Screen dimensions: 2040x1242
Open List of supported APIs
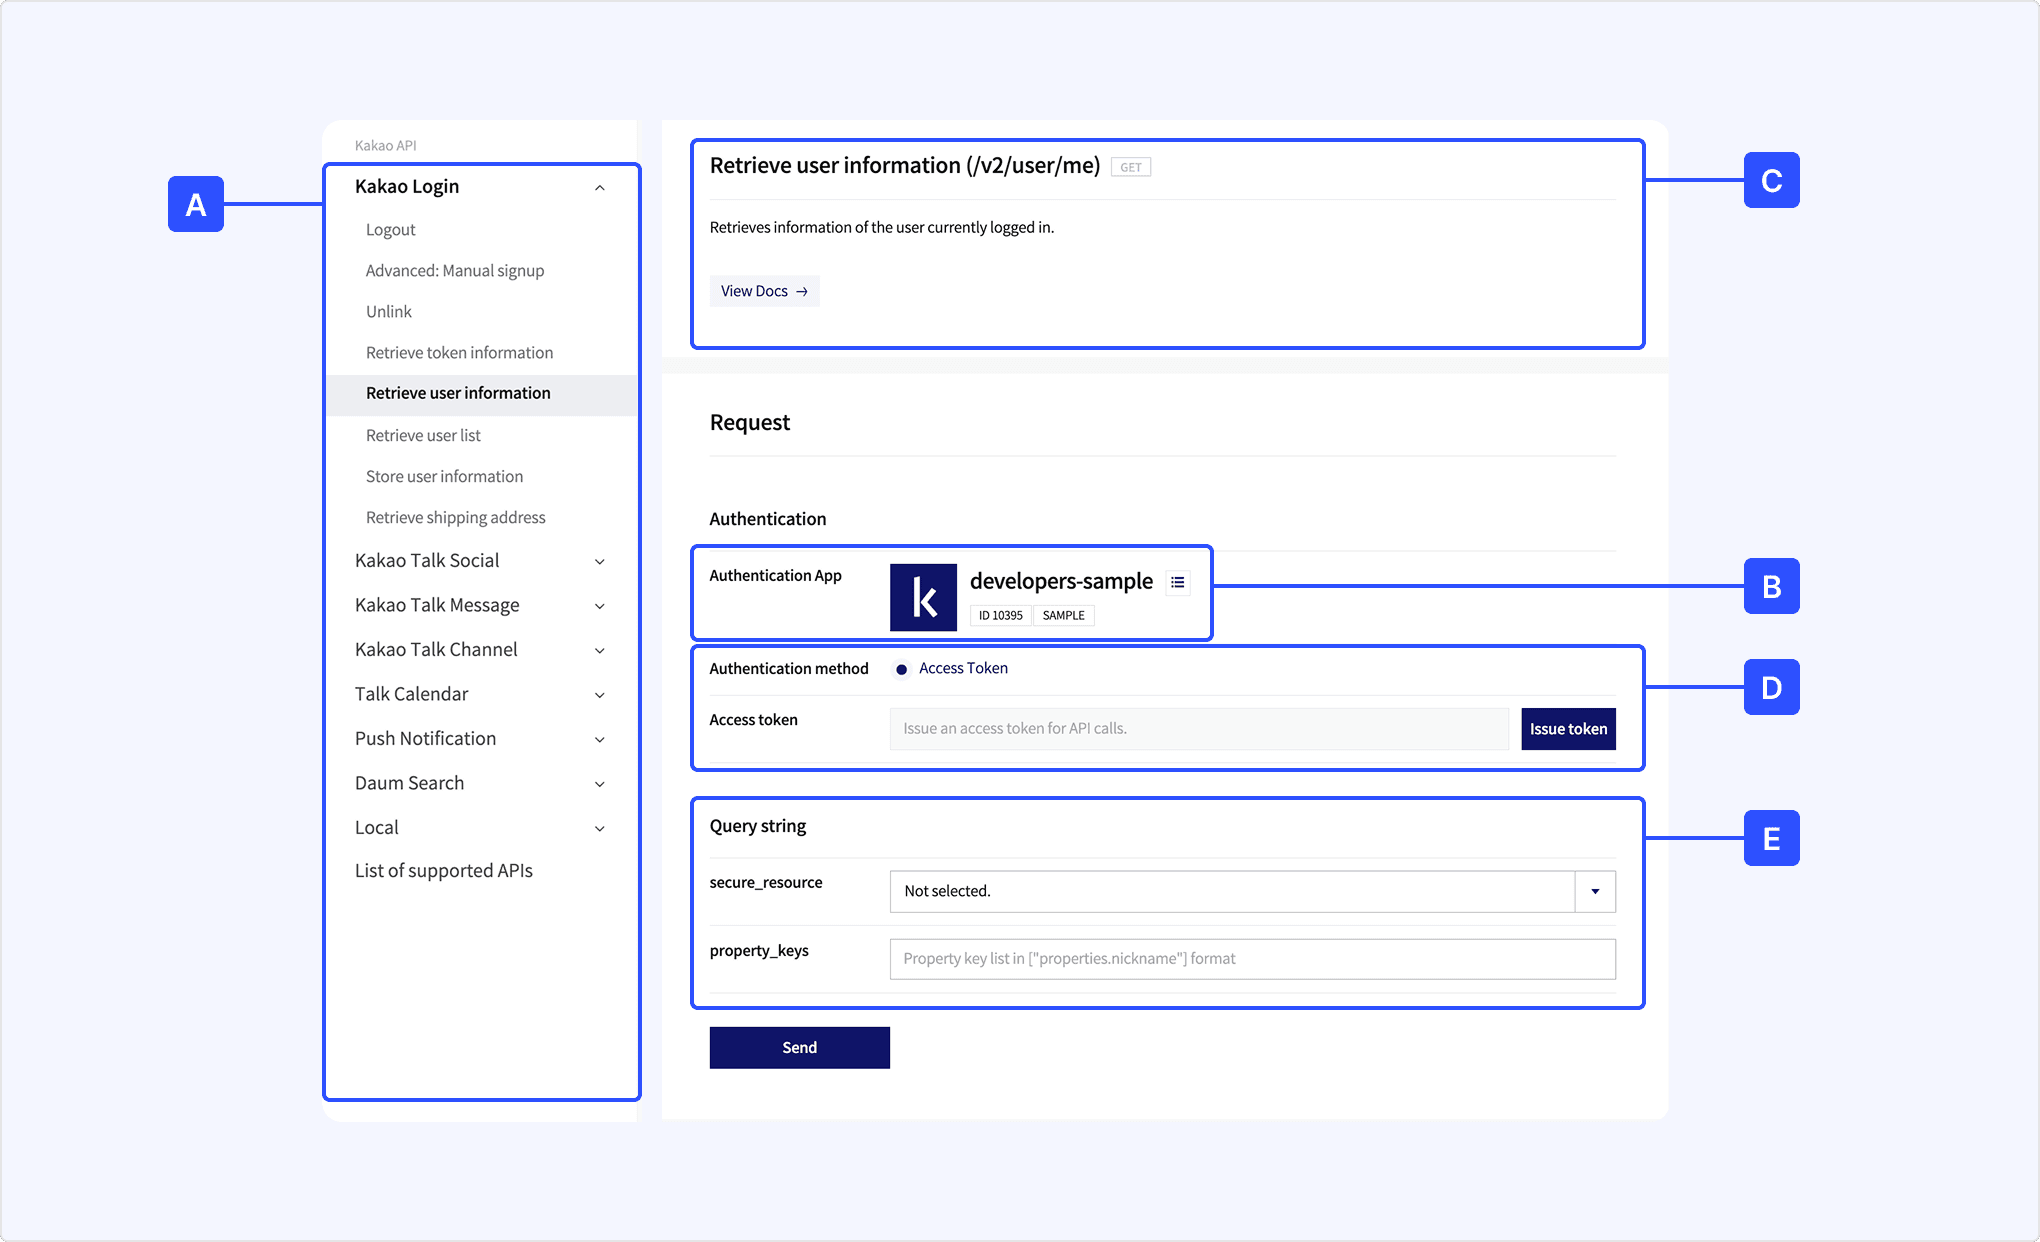(444, 871)
